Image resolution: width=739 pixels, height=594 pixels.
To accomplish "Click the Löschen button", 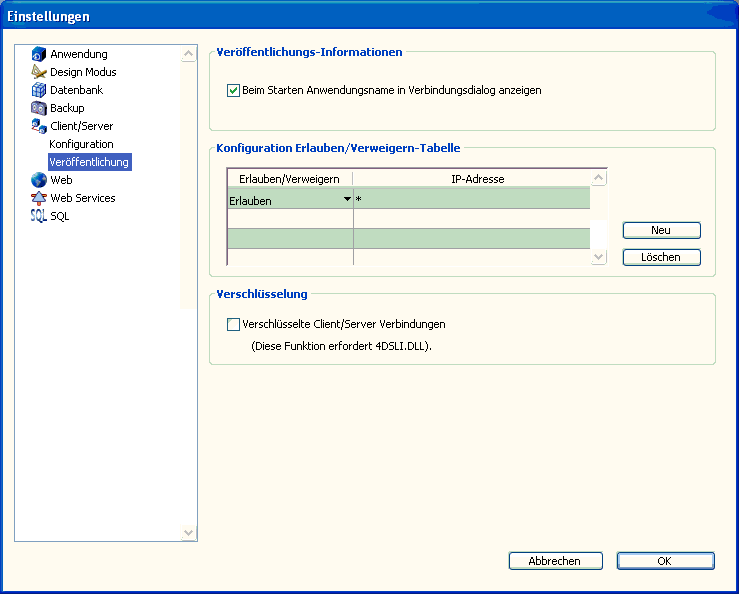I will [x=661, y=257].
